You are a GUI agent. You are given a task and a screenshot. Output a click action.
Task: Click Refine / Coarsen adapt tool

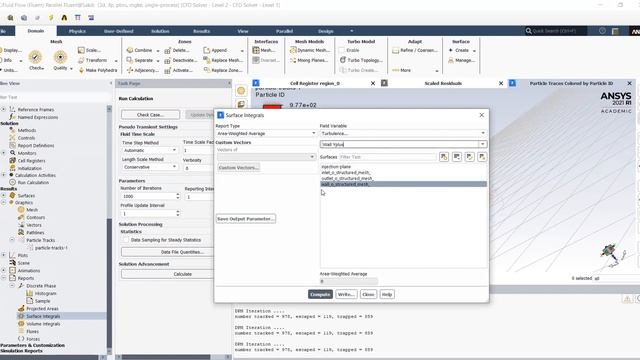tap(415, 50)
